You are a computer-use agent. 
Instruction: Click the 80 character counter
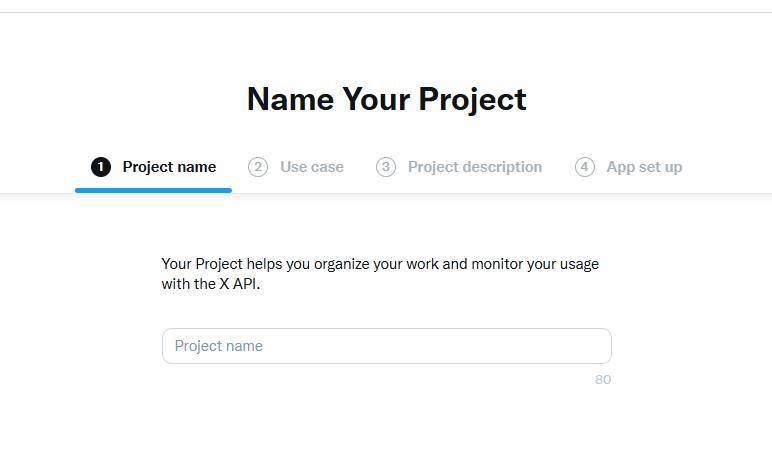pos(603,380)
